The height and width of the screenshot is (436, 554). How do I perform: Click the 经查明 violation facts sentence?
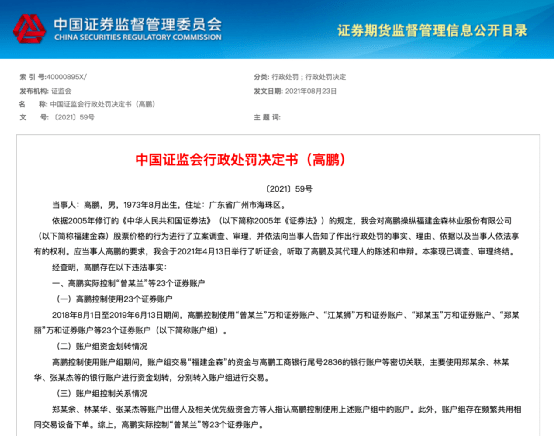[x=109, y=267]
